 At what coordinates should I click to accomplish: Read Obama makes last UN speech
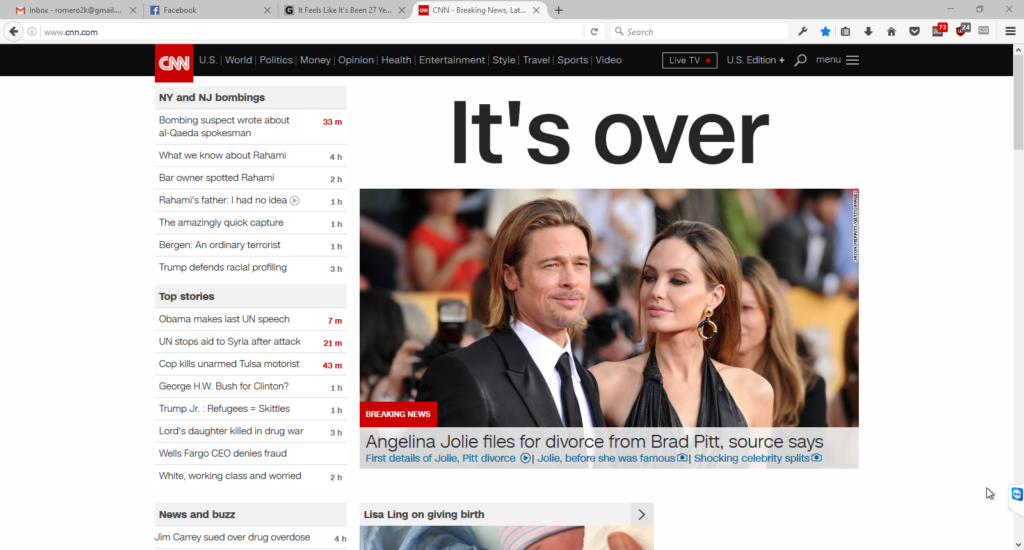pos(224,319)
